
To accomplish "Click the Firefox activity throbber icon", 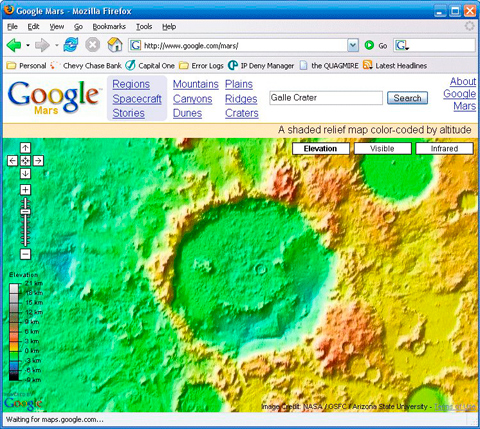I will pyautogui.click(x=469, y=26).
